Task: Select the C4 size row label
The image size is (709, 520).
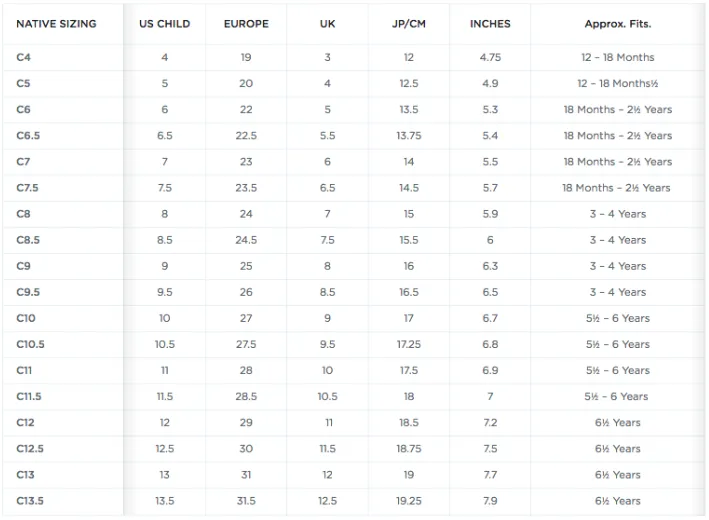Action: 24,57
